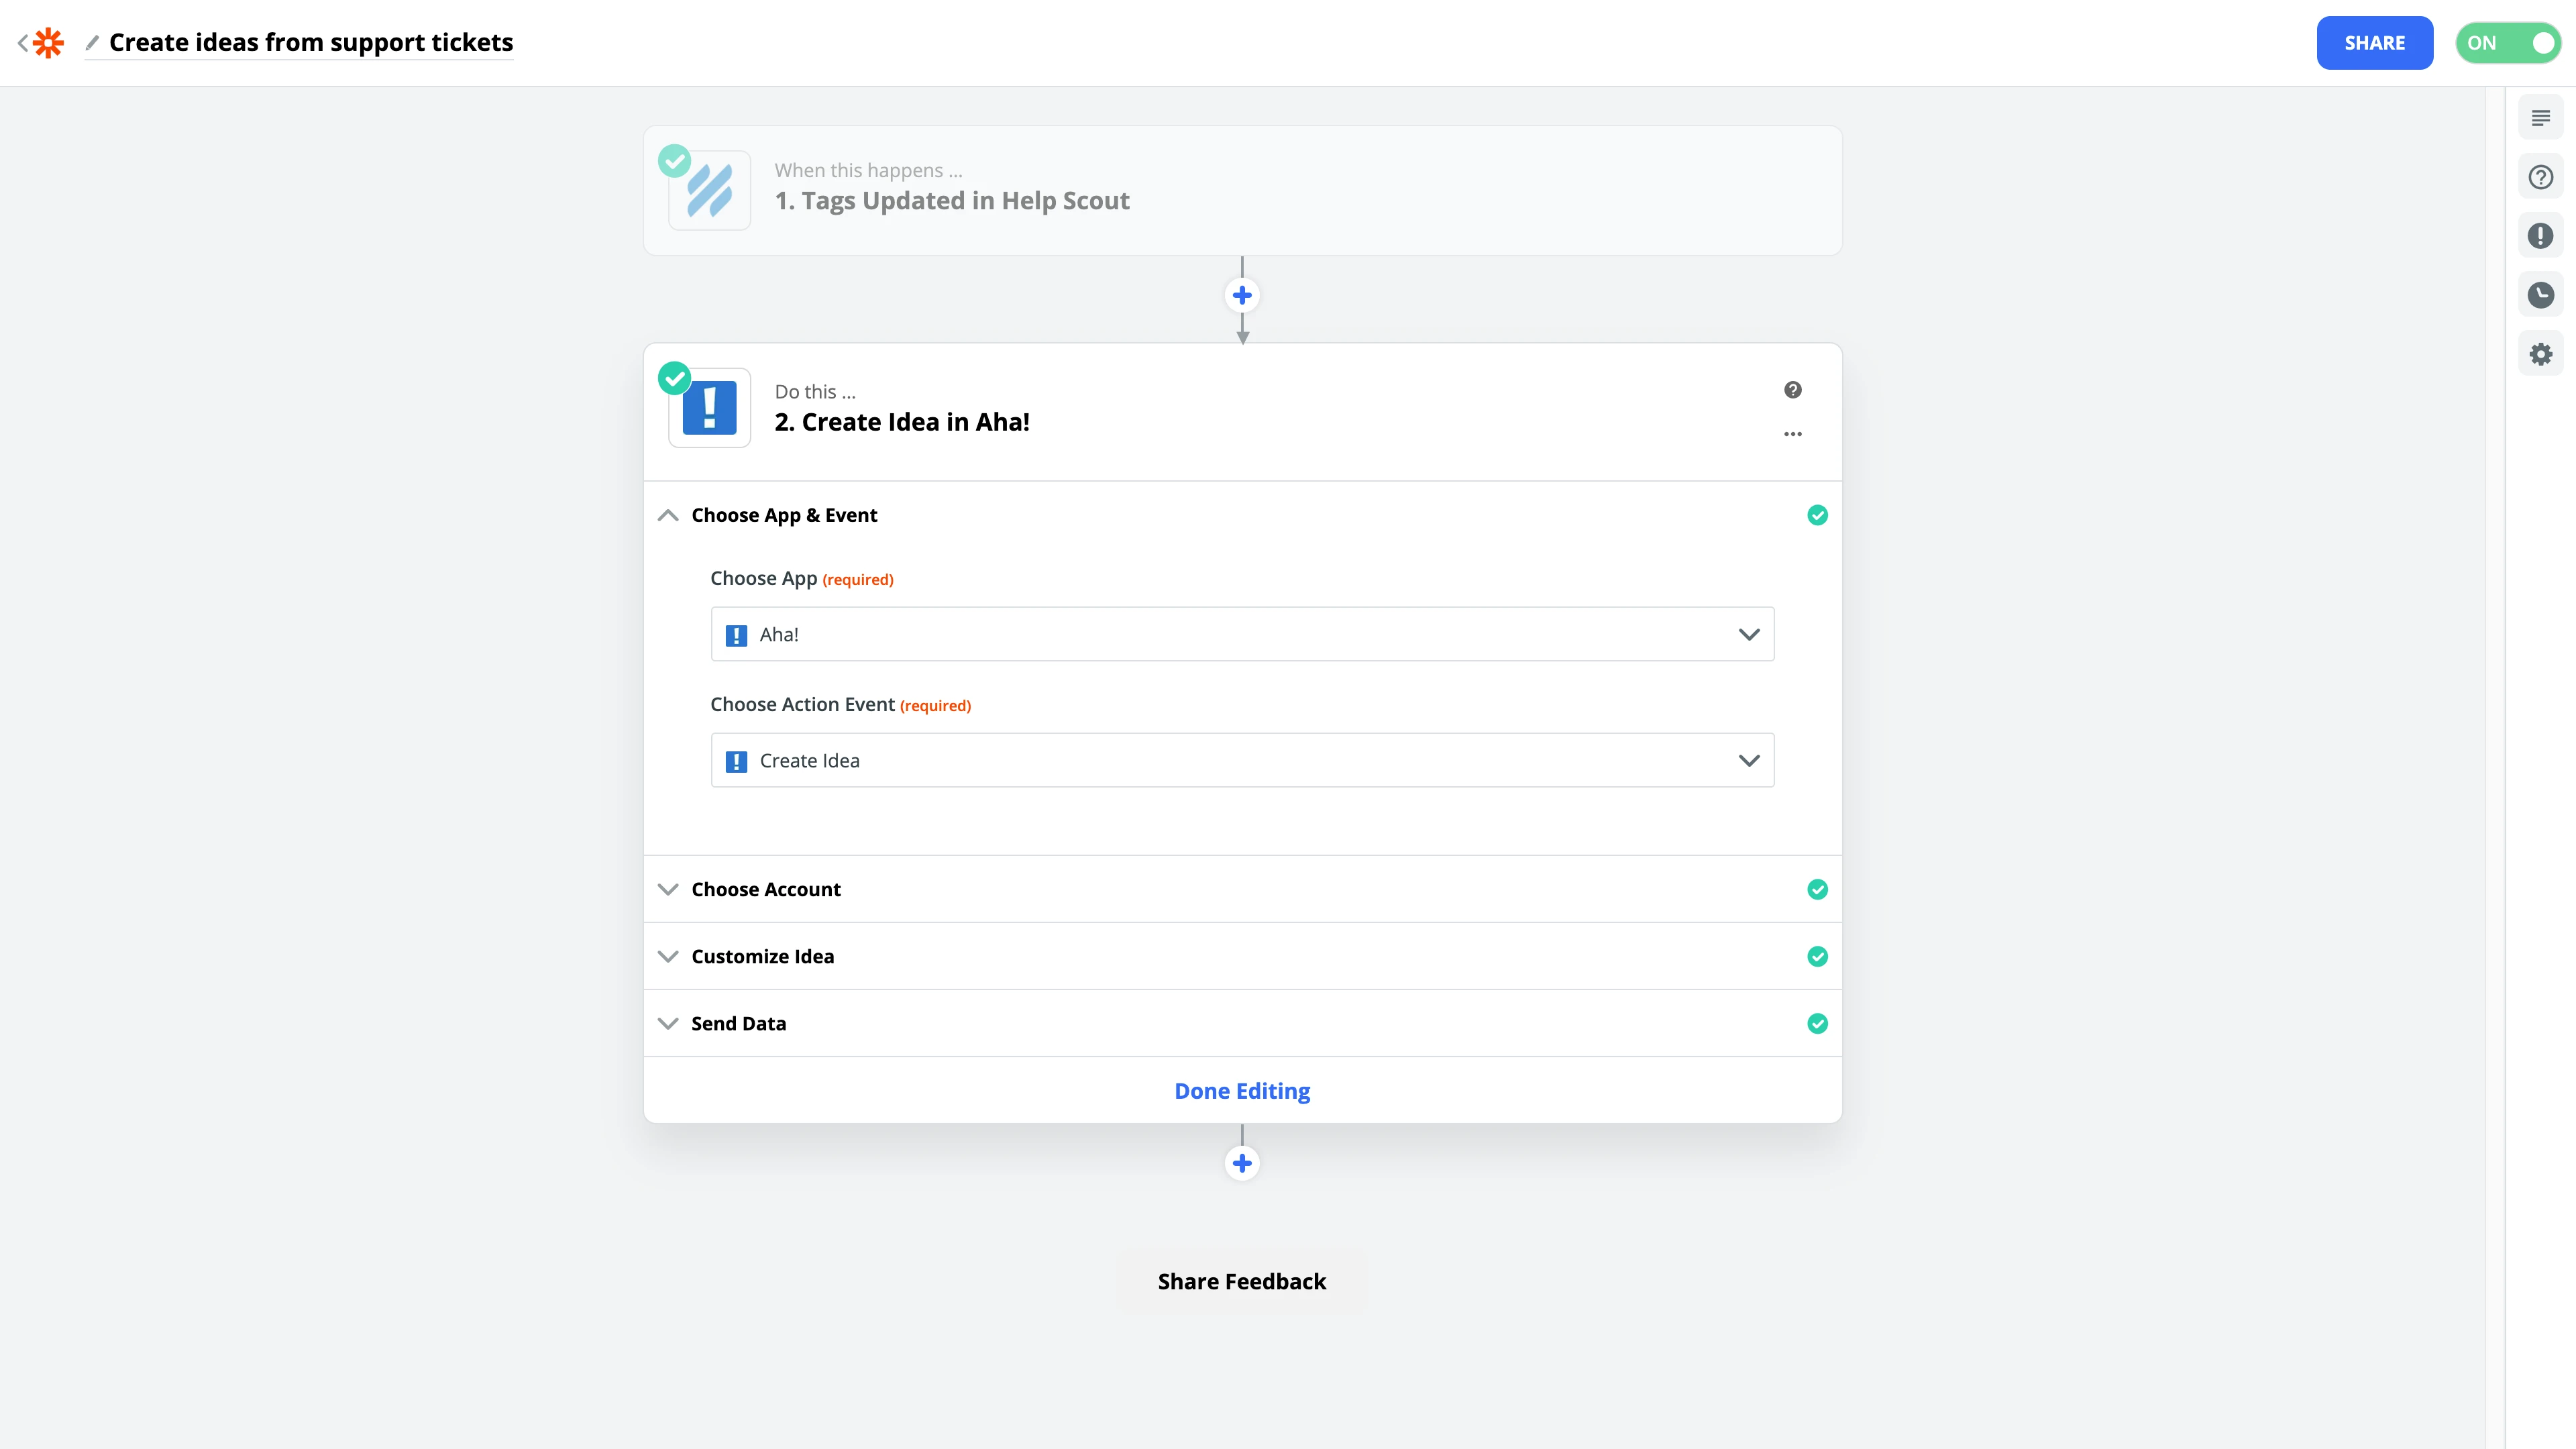Image resolution: width=2576 pixels, height=1449 pixels.
Task: Click the Help Scout trigger app icon
Action: click(x=709, y=190)
